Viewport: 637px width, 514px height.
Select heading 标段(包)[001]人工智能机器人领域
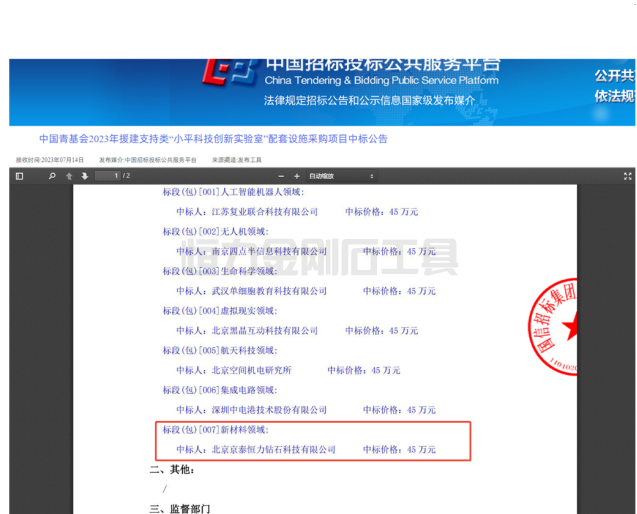click(x=233, y=192)
